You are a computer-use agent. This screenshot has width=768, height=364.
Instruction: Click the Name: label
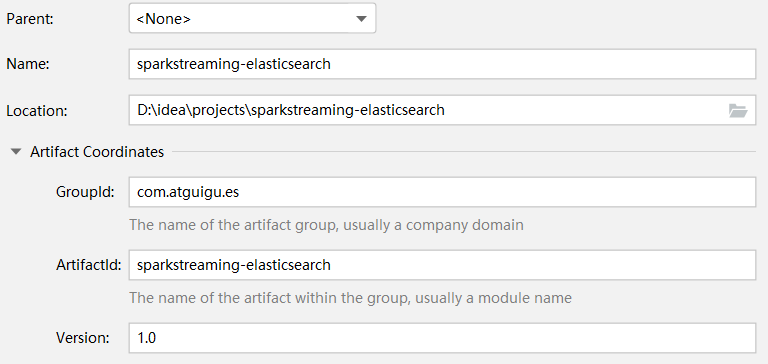pyautogui.click(x=28, y=64)
